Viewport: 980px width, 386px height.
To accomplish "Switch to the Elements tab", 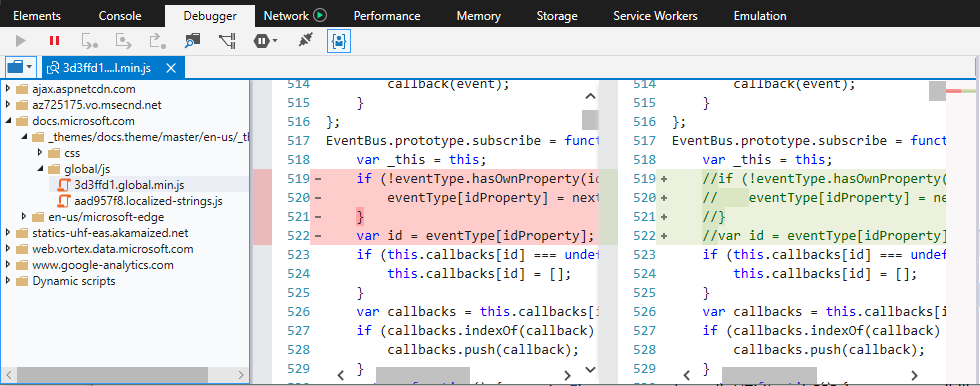I will coord(37,16).
